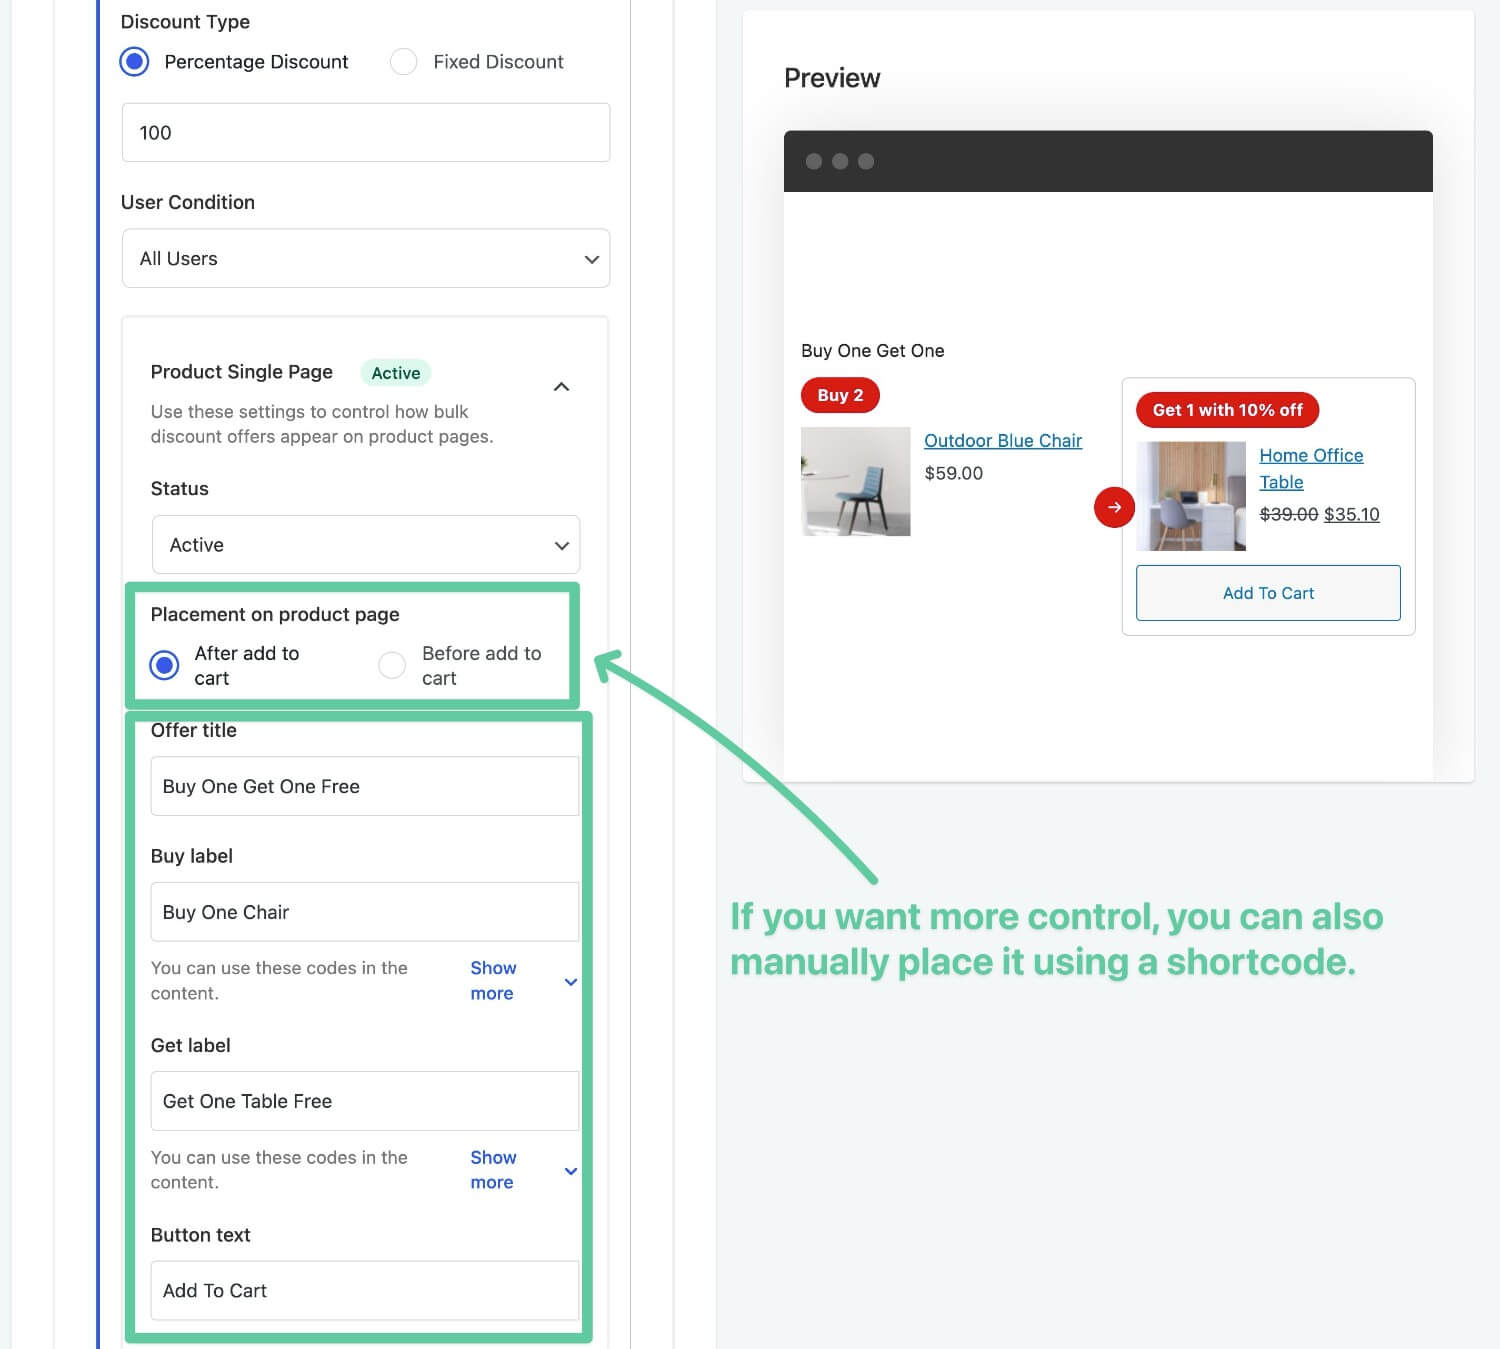This screenshot has height=1349, width=1500.
Task: Click the Preview panel heading
Action: [832, 78]
